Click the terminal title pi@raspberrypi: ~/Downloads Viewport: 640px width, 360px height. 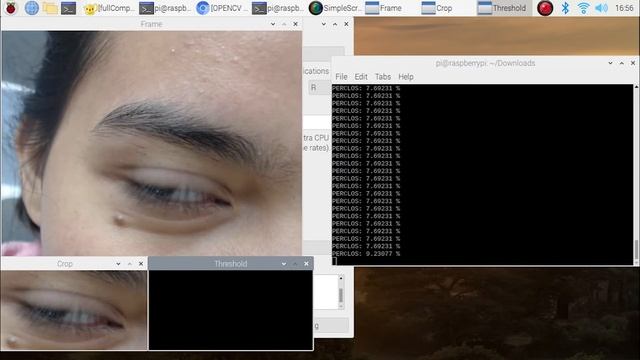485,63
